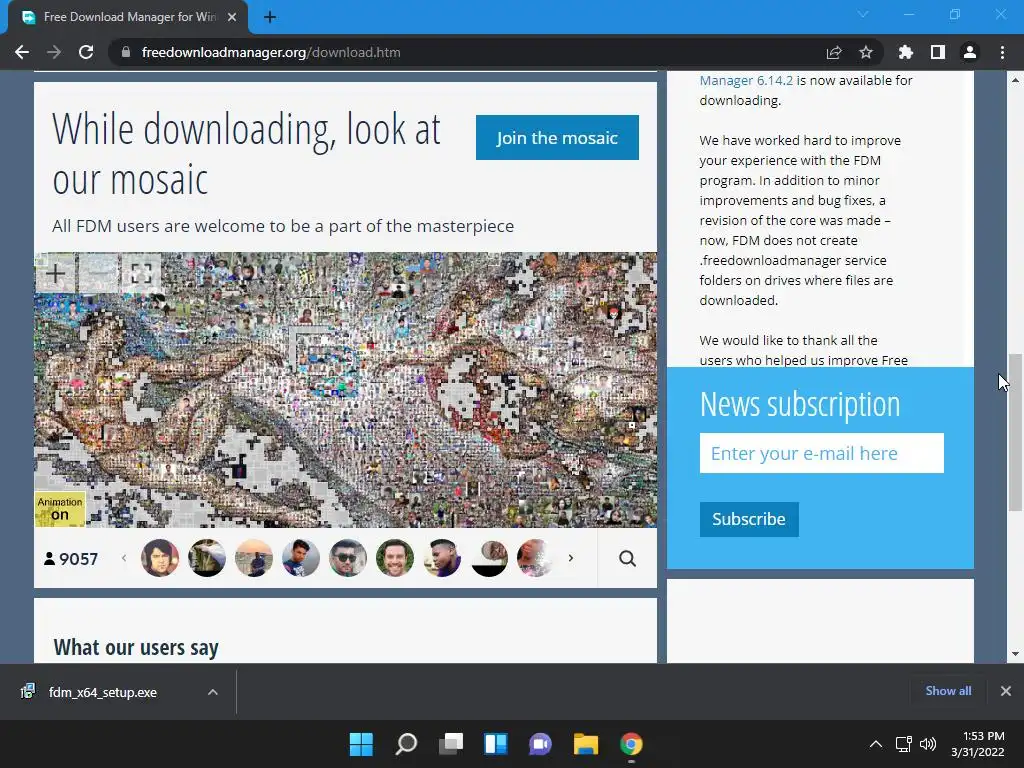Click the Join the mosaic button
The image size is (1024, 768).
pos(557,138)
